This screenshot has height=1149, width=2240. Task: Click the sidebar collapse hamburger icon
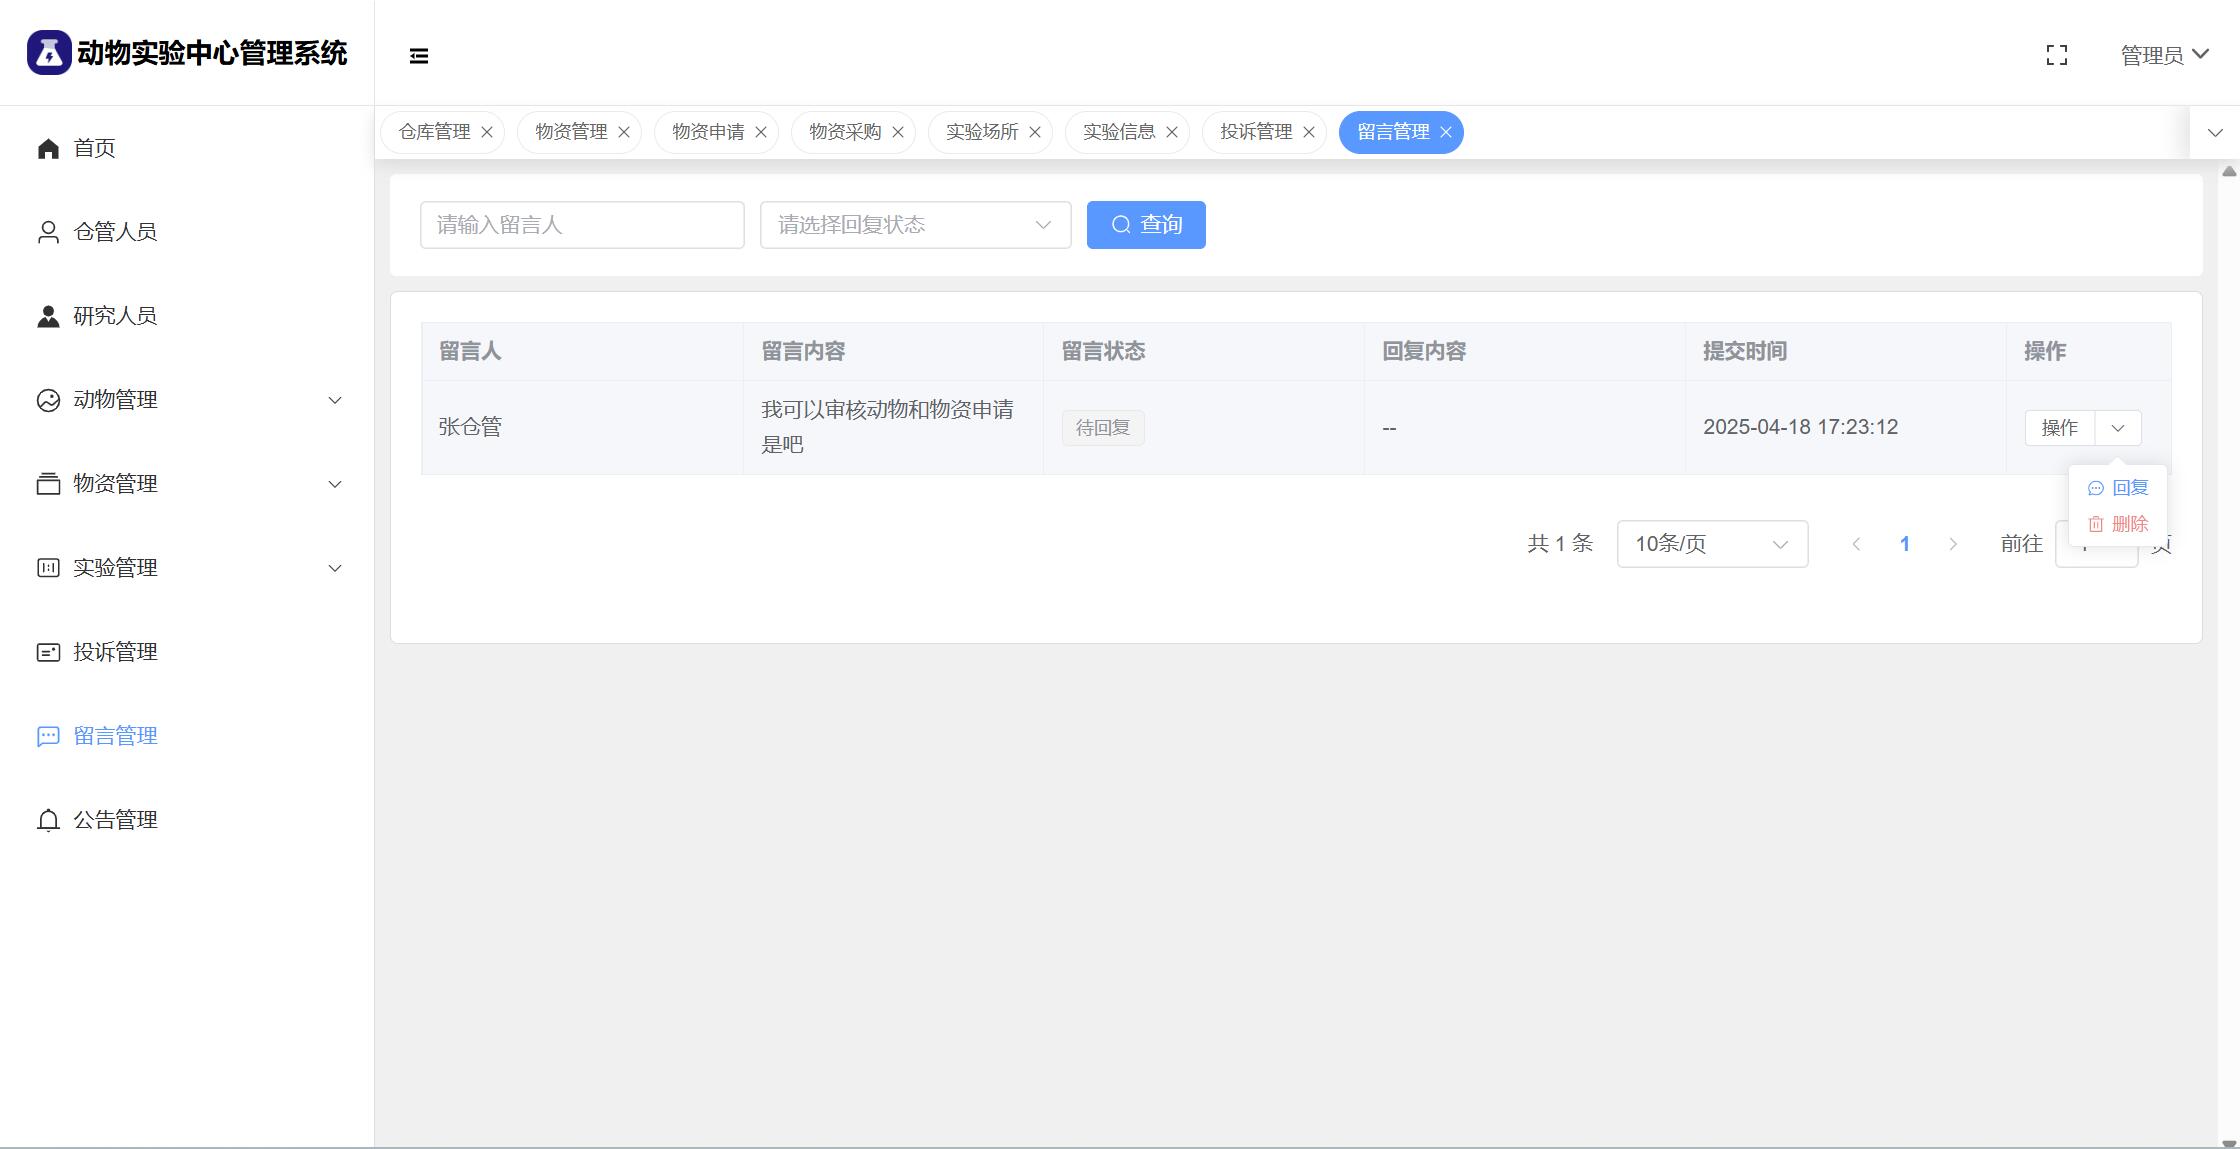tap(419, 56)
